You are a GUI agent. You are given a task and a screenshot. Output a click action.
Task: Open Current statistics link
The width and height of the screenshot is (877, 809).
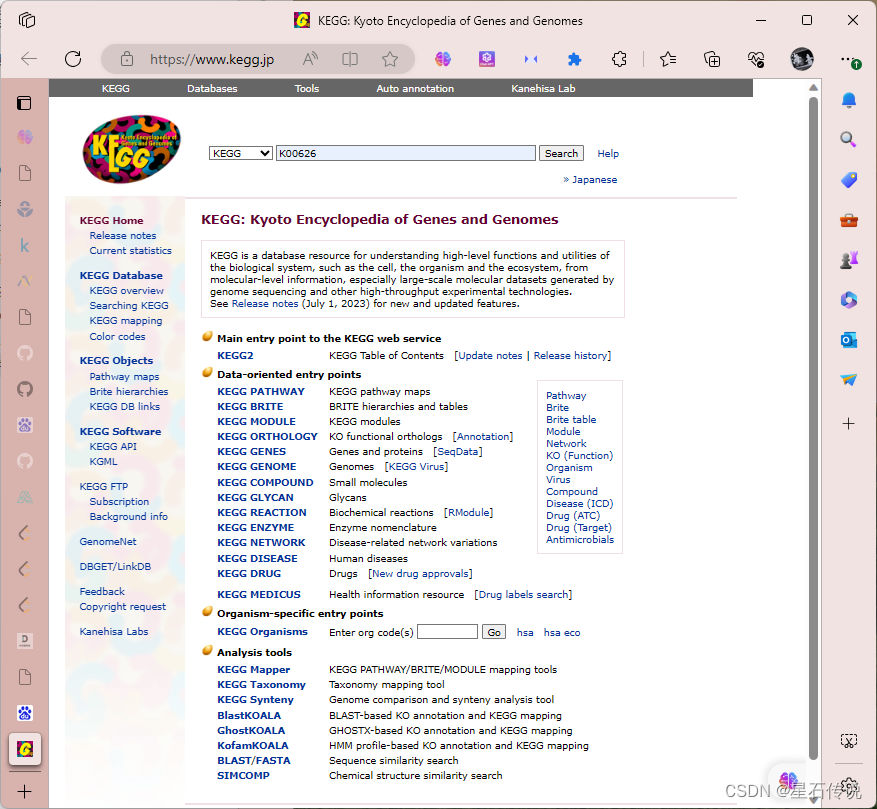click(130, 251)
